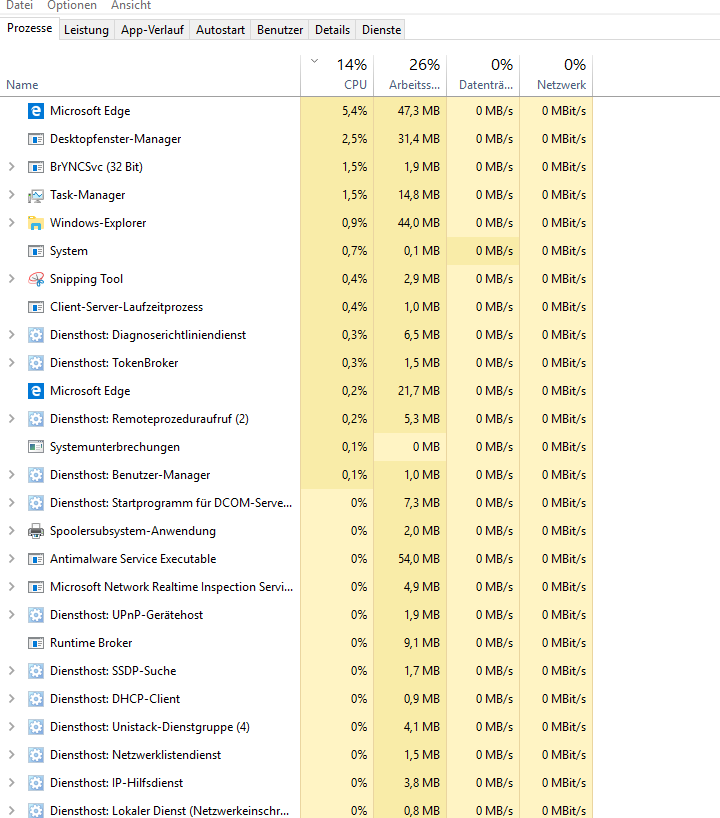Click the Diensthost: SSDP-Suche gear icon
Screen dimensions: 720x818
click(x=35, y=671)
